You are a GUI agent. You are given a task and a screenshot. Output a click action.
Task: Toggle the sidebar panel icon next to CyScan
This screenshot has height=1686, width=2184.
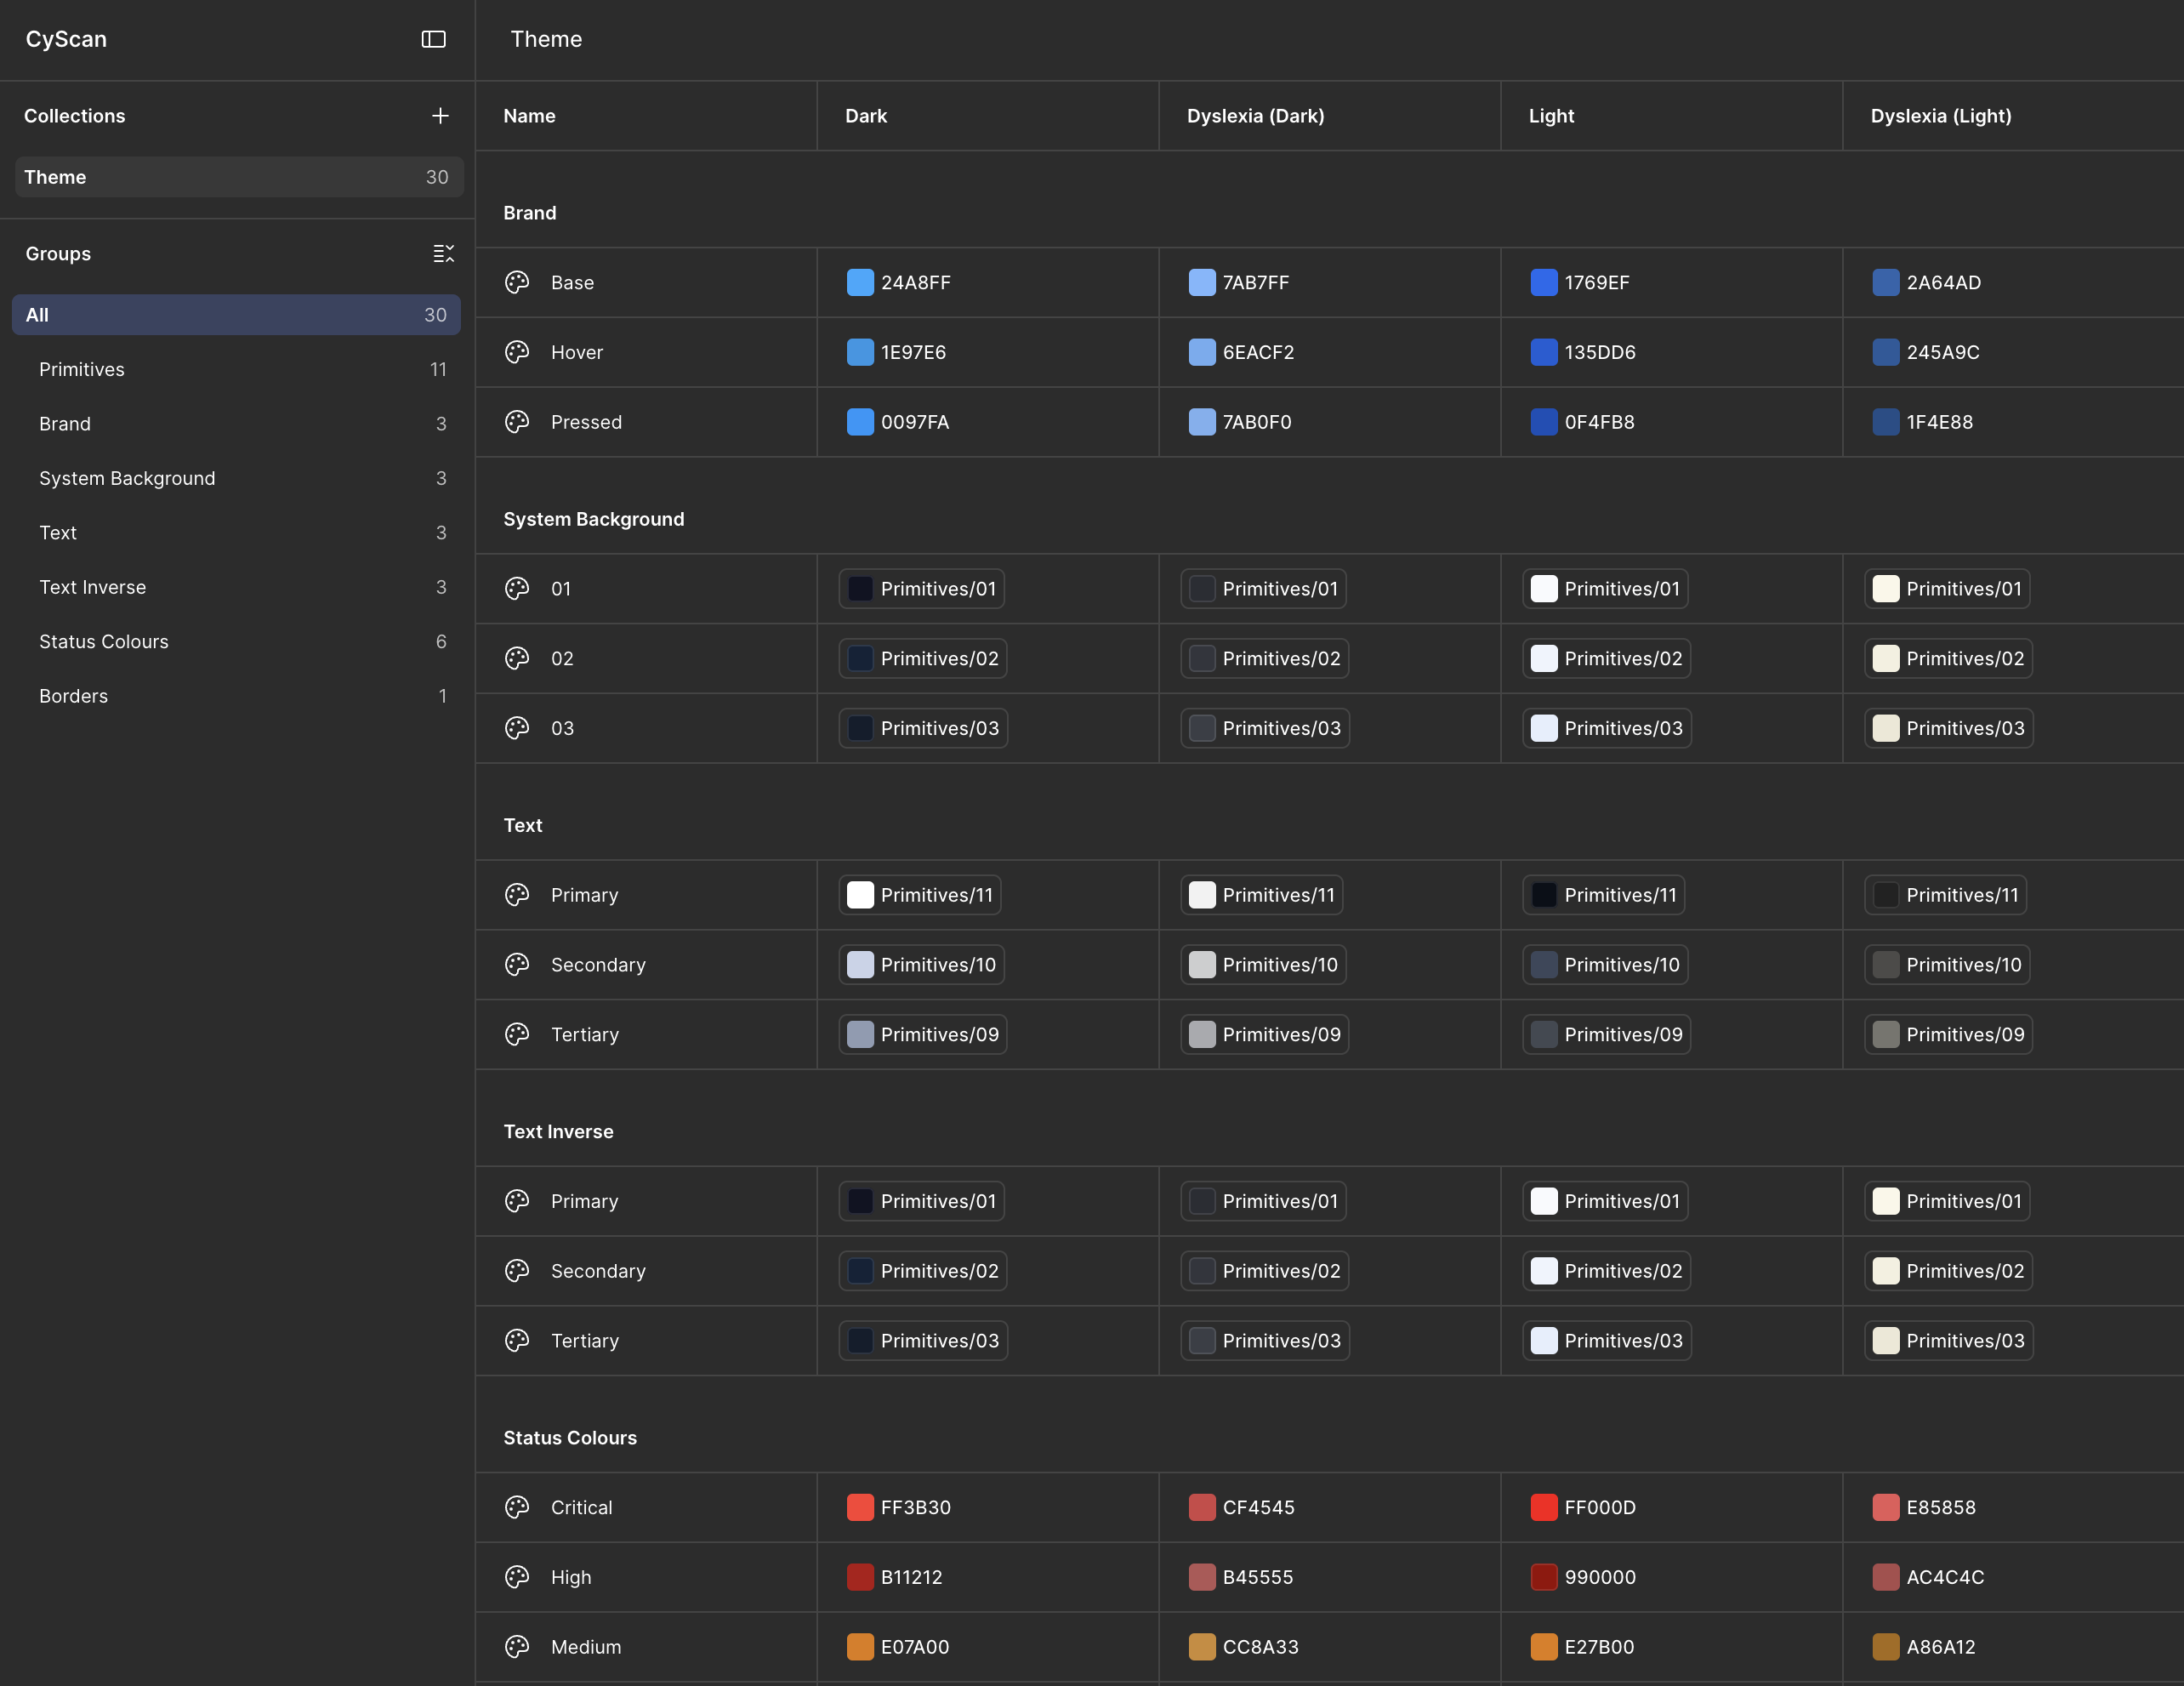[x=433, y=39]
